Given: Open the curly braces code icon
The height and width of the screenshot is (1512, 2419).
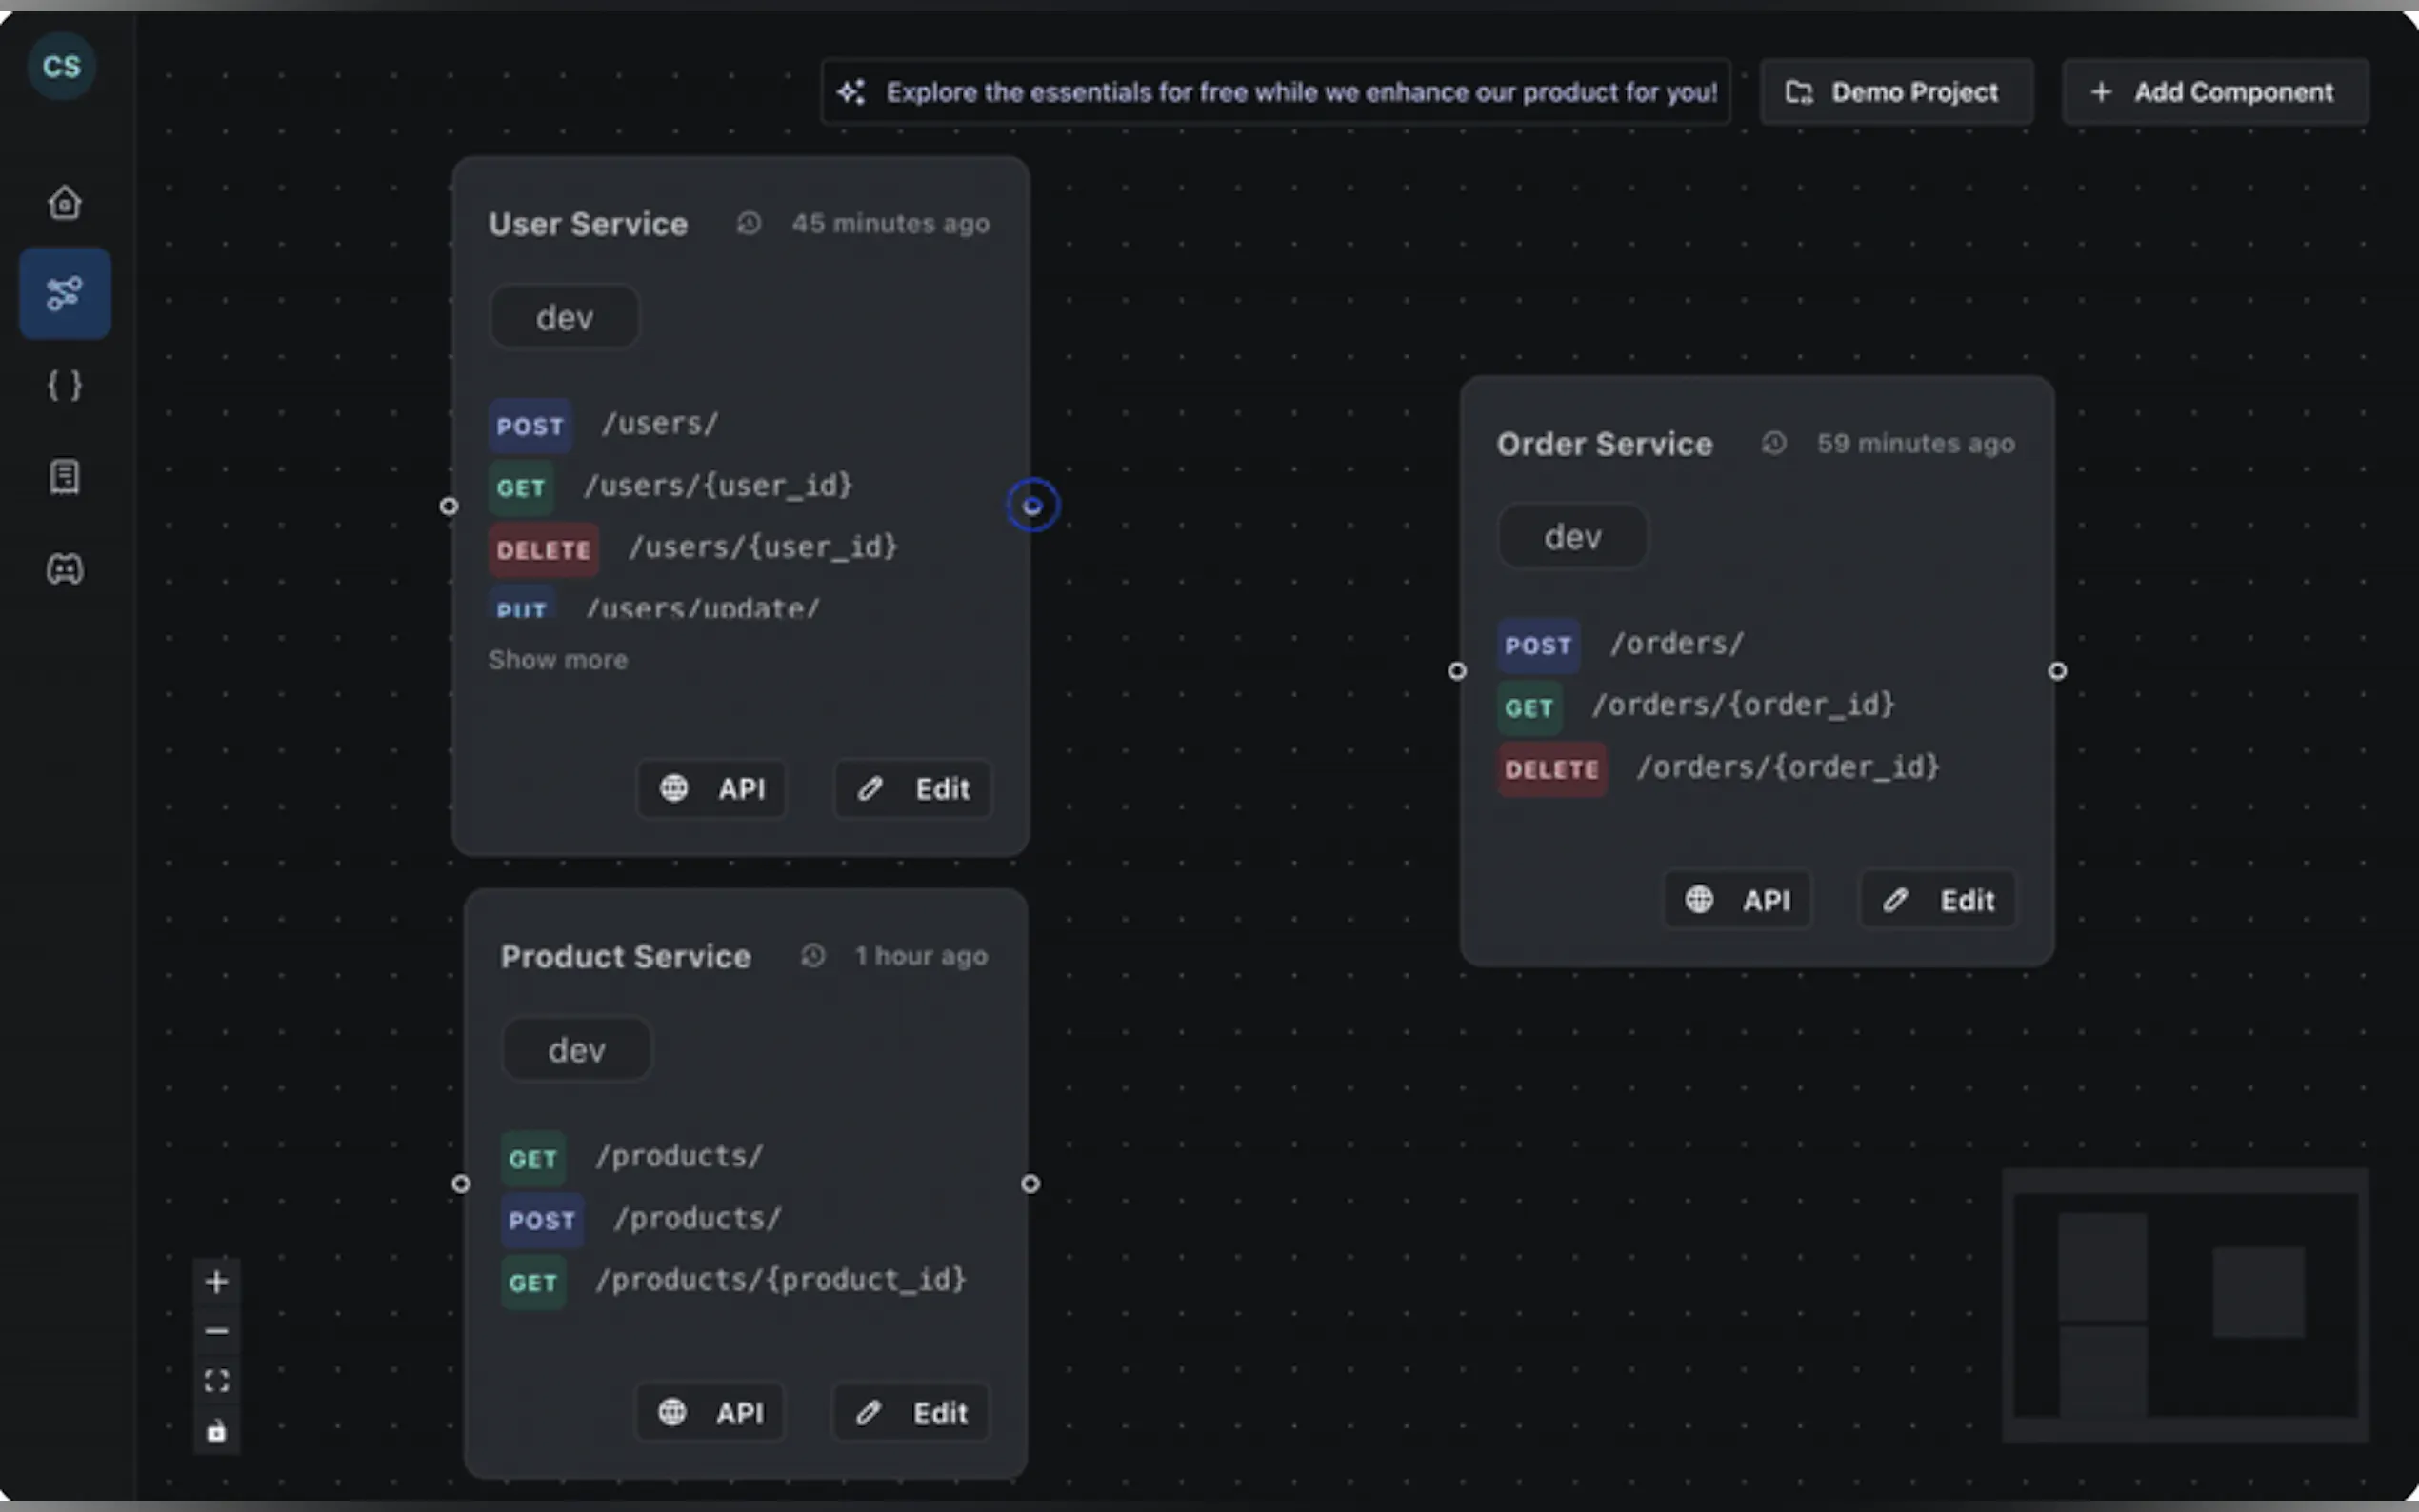Looking at the screenshot, I should click(65, 385).
